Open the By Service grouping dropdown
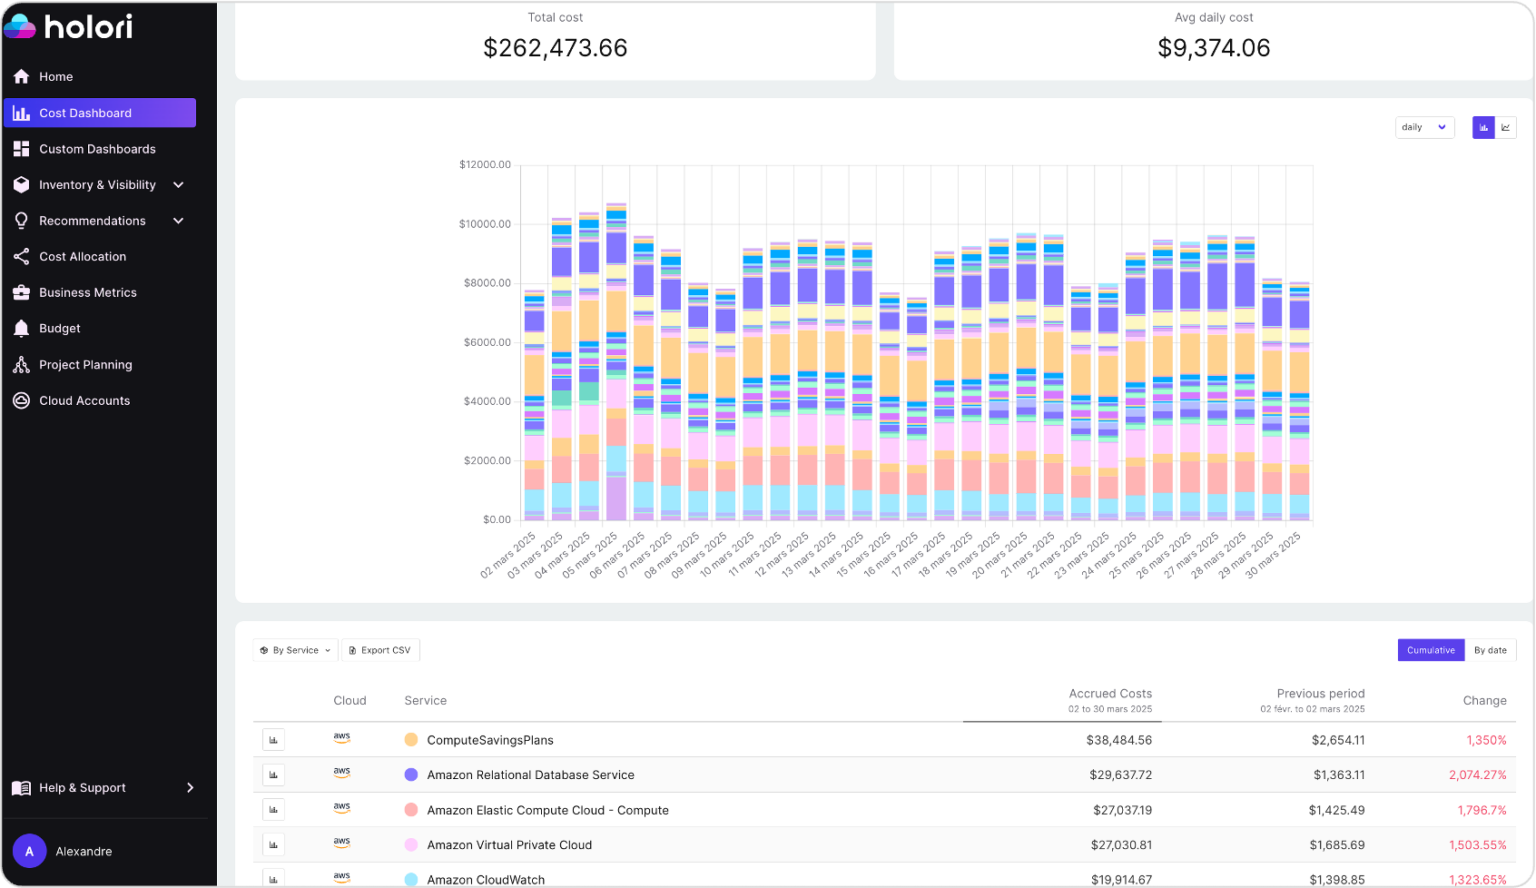 tap(294, 650)
